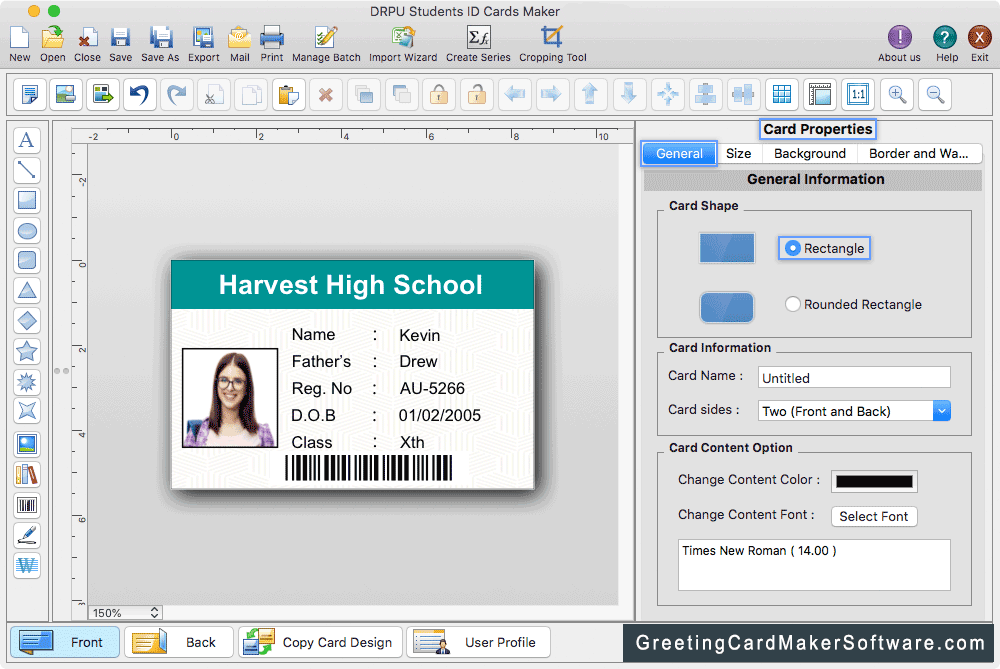Click the Select Font button
Viewport: 1000px width, 669px height.
click(x=874, y=516)
